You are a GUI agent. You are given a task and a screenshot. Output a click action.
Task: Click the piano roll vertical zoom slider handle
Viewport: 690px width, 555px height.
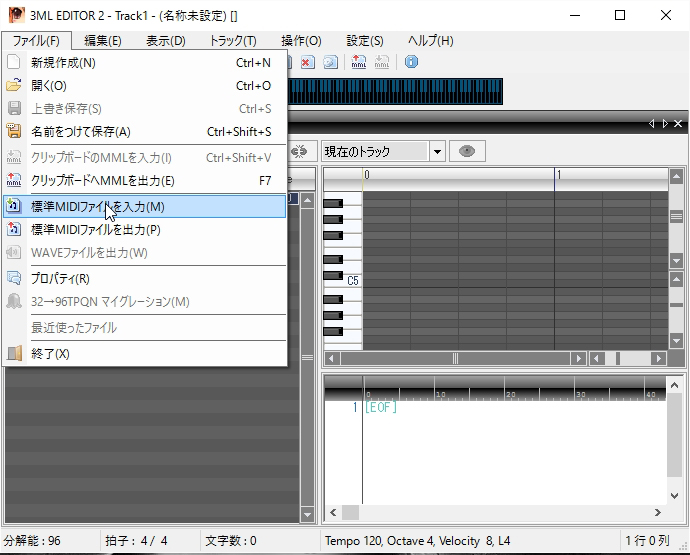point(676,305)
